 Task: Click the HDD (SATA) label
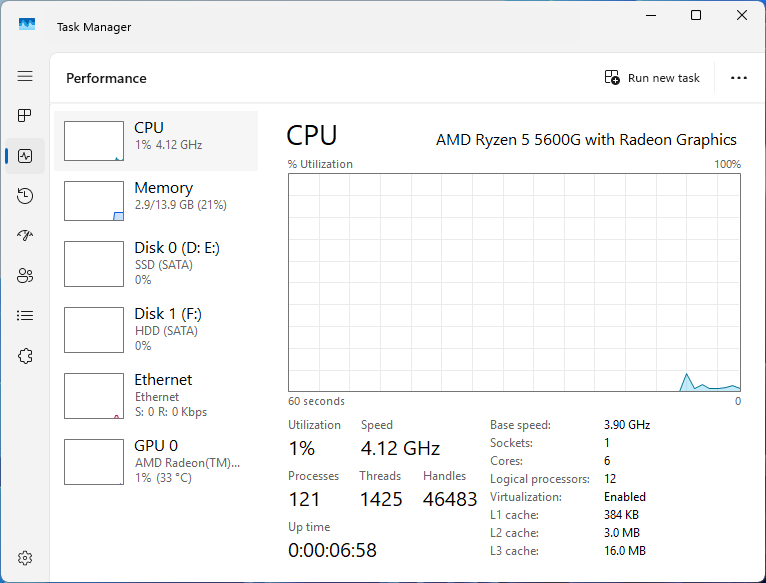[166, 331]
